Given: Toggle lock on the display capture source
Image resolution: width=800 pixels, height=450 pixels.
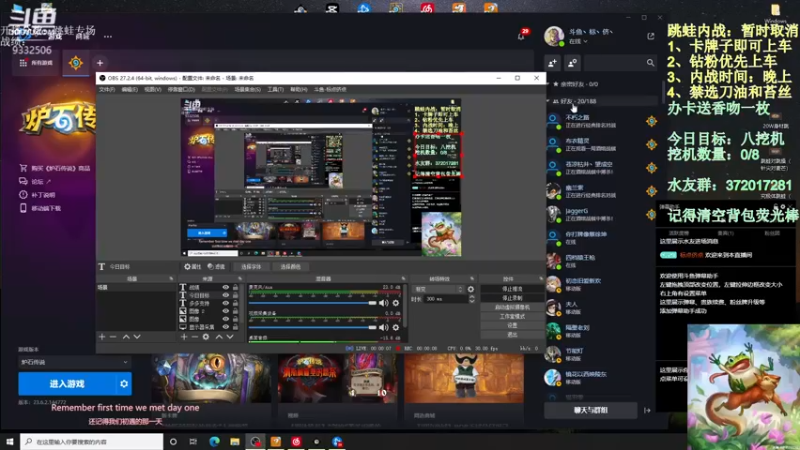Looking at the screenshot, I should [235, 327].
